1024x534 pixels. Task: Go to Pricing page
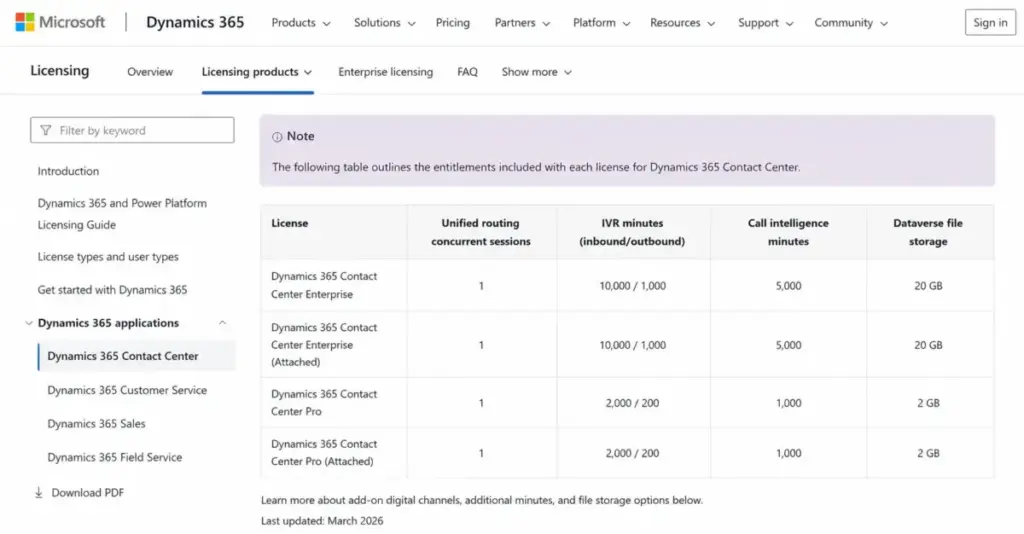click(453, 23)
